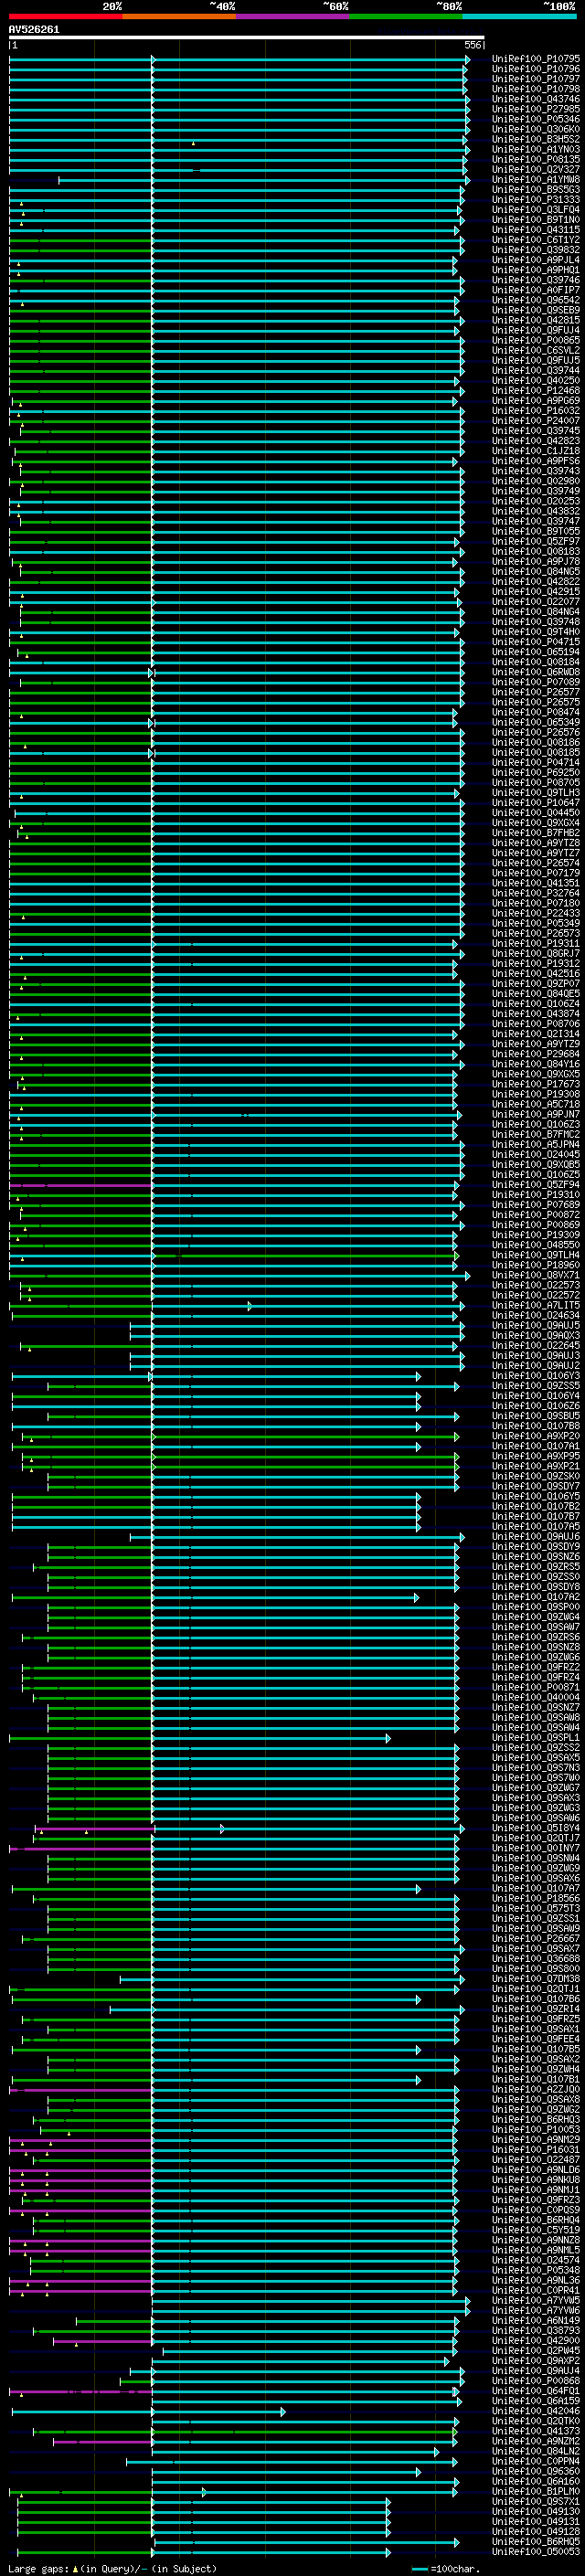This screenshot has width=585, height=2576.
Task: Select the UniRef100_A1YN03 label
Action: pyautogui.click(x=536, y=149)
